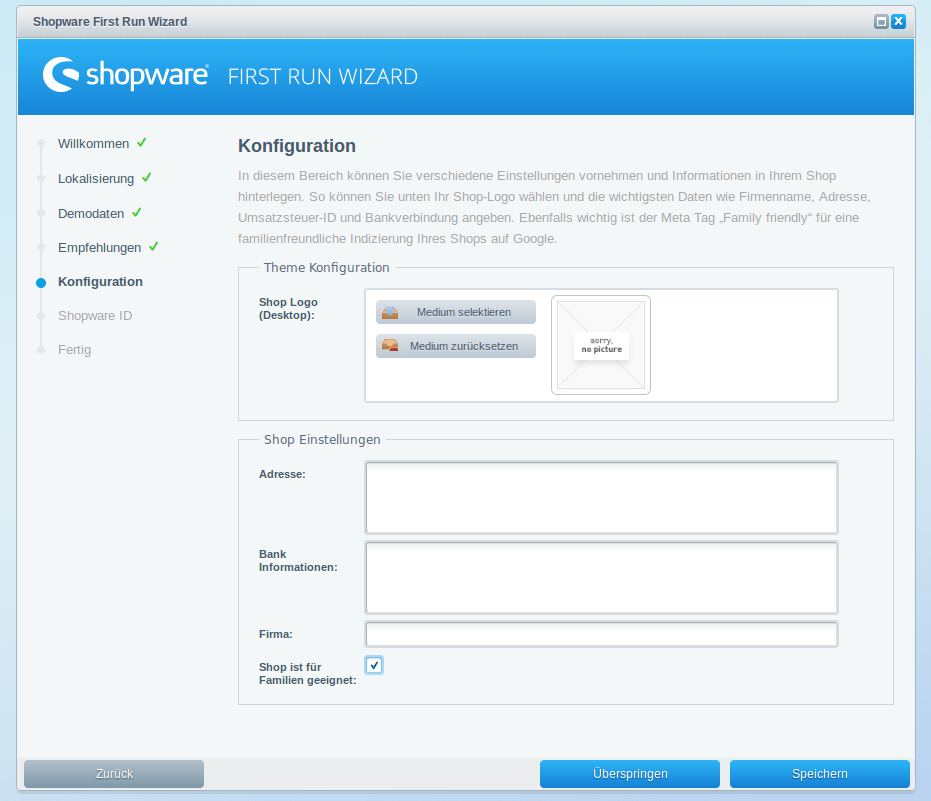Viewport: 931px width, 801px height.
Task: Click green checkmark next to Willkommen
Action: (142, 143)
